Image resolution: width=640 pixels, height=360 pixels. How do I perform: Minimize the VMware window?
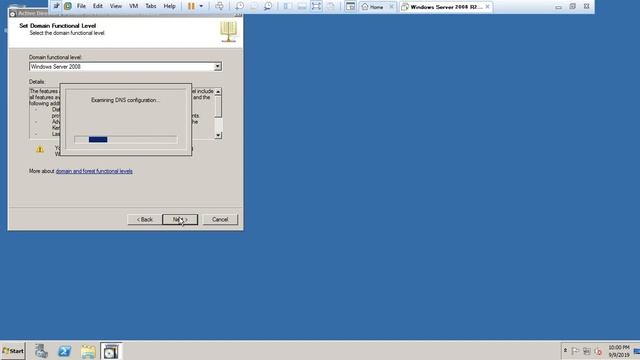click(x=558, y=7)
